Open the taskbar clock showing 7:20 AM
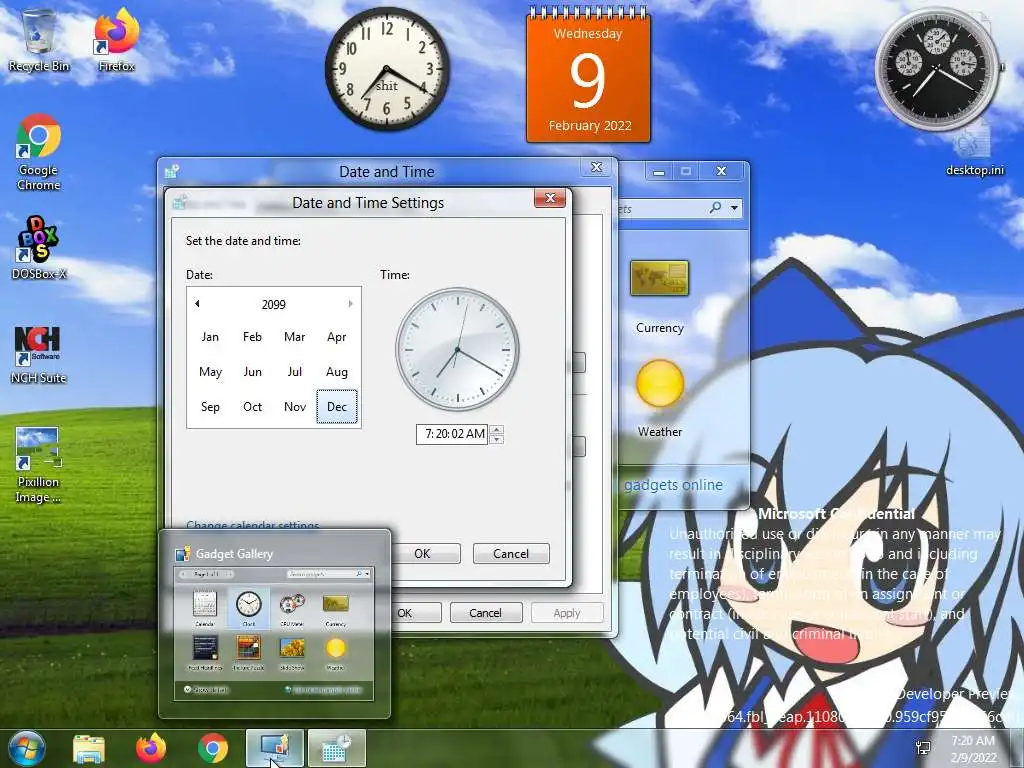The width and height of the screenshot is (1024, 768). (973, 748)
